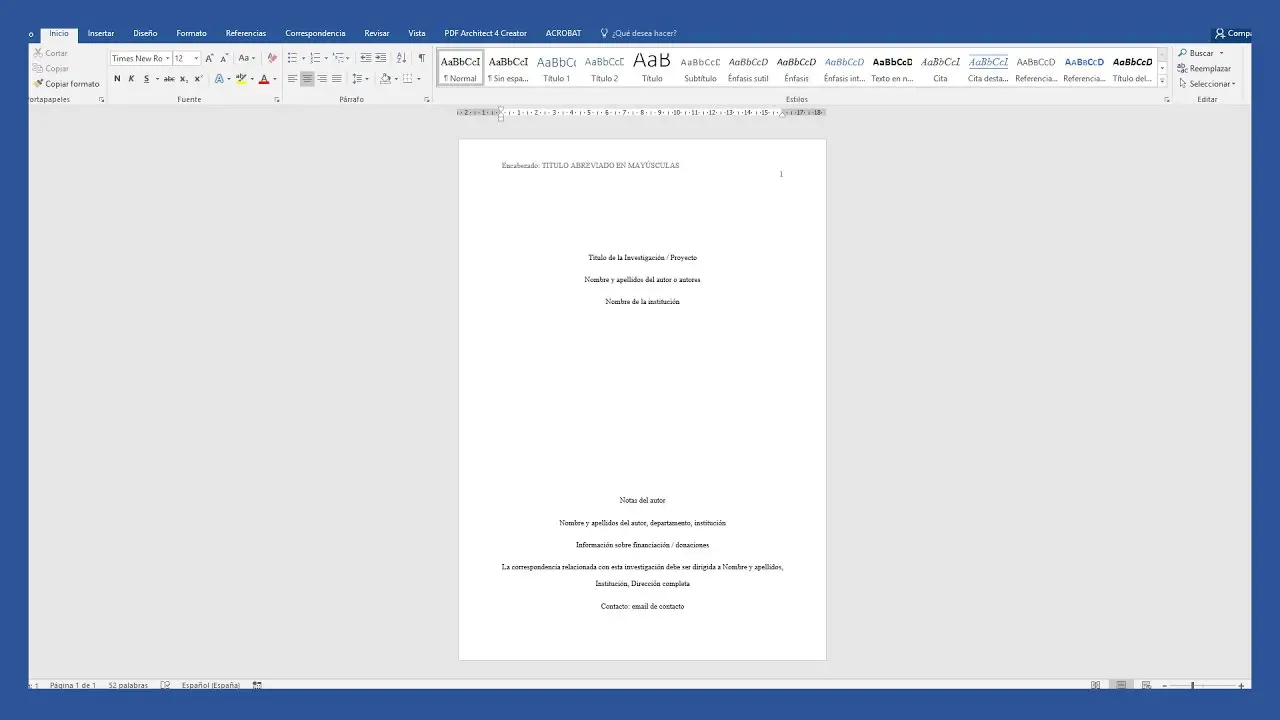The width and height of the screenshot is (1280, 720).
Task: Switch to web layout view icon
Action: 1146,685
